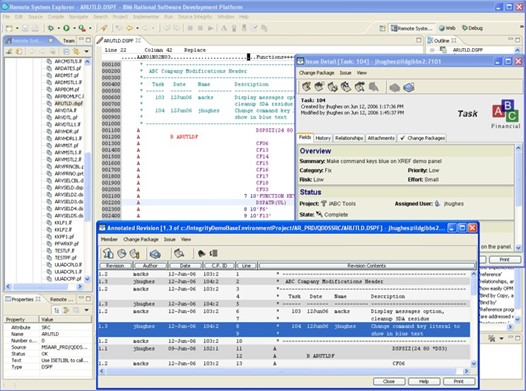Viewport: 526px width, 391px height.
Task: Open the Run button dropdown arrow
Action: 74,29
